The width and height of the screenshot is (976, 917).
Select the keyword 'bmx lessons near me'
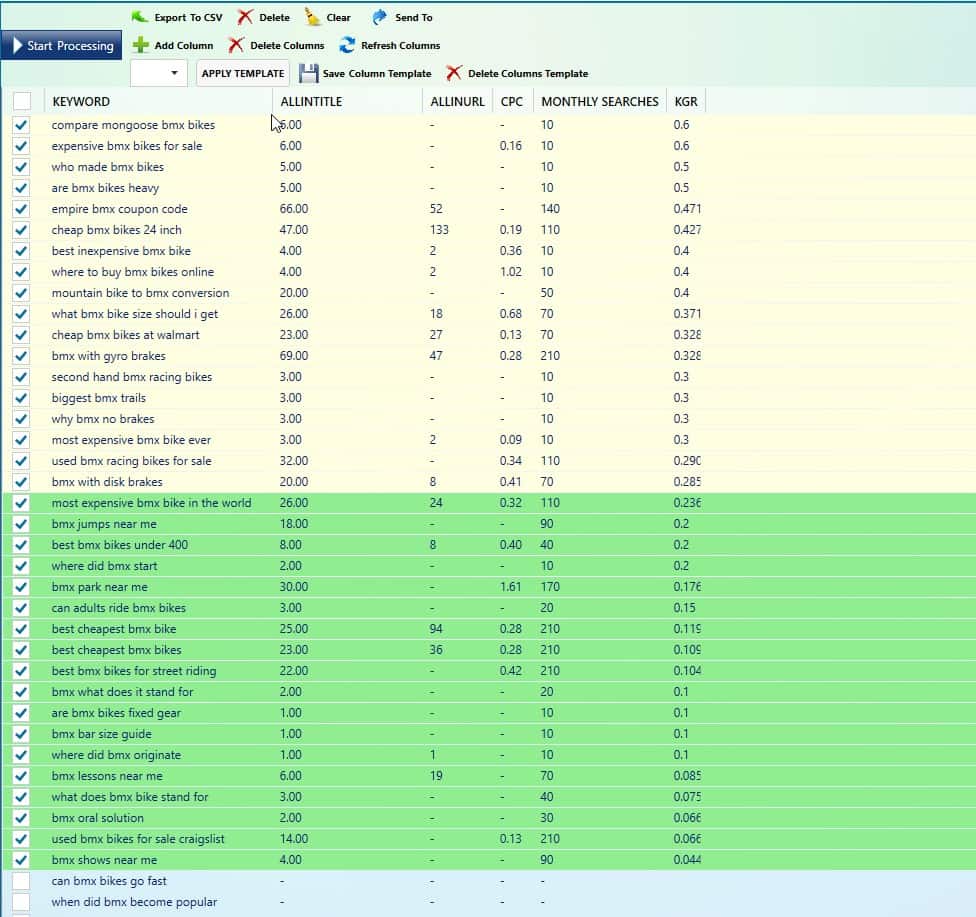click(107, 776)
